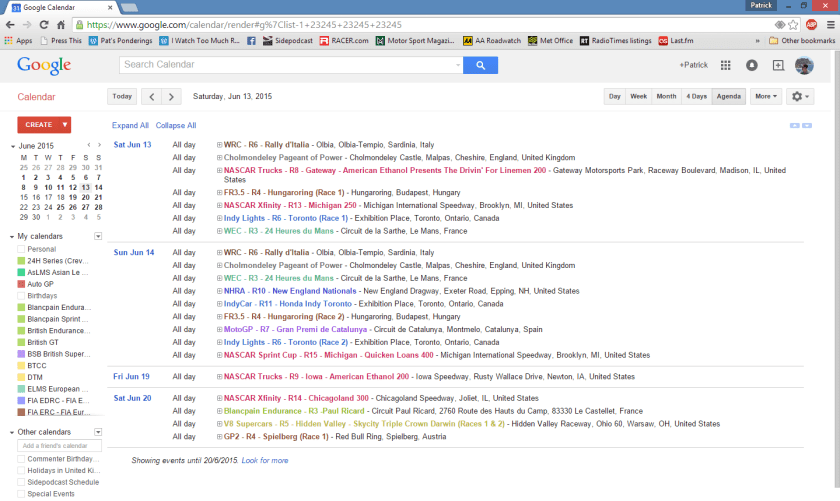
Task: Click the BTCC calendar color swatch
Action: pyautogui.click(x=21, y=365)
